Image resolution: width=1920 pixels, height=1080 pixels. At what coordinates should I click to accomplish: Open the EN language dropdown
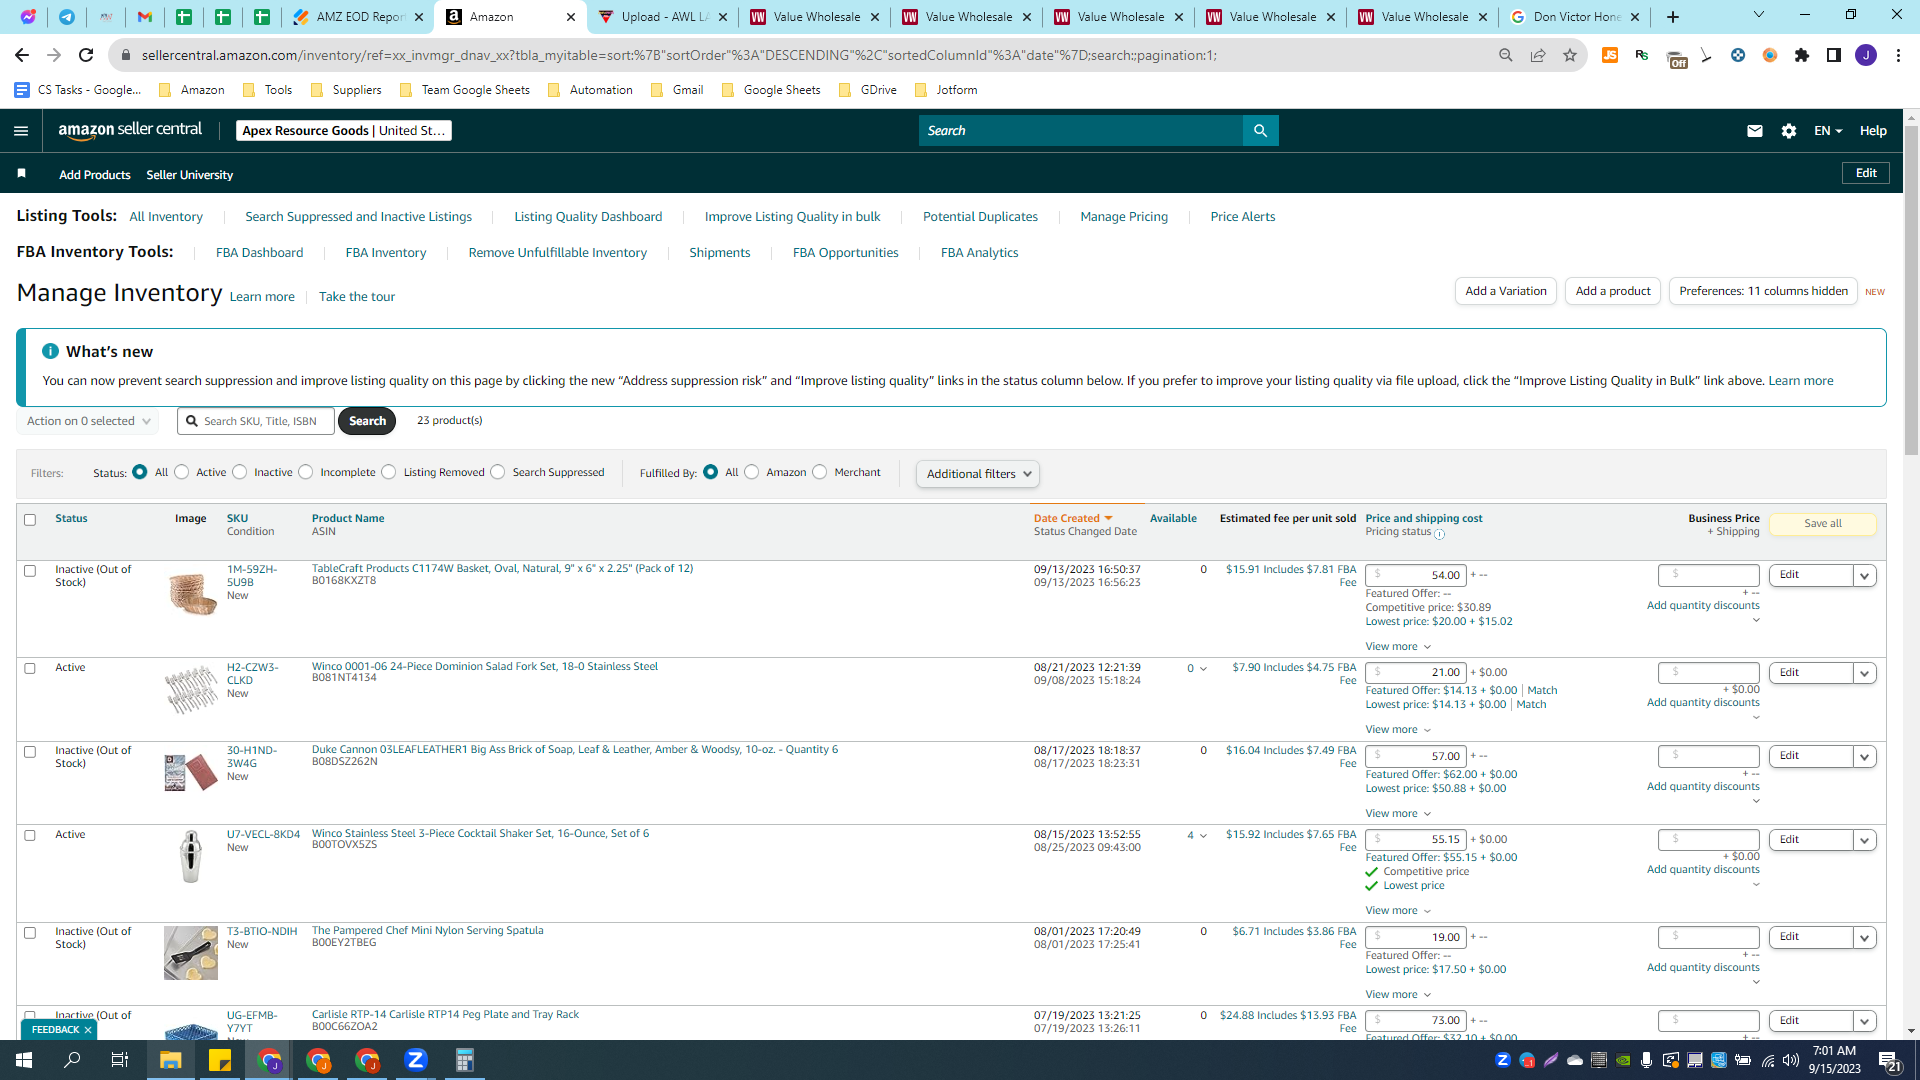tap(1828, 131)
